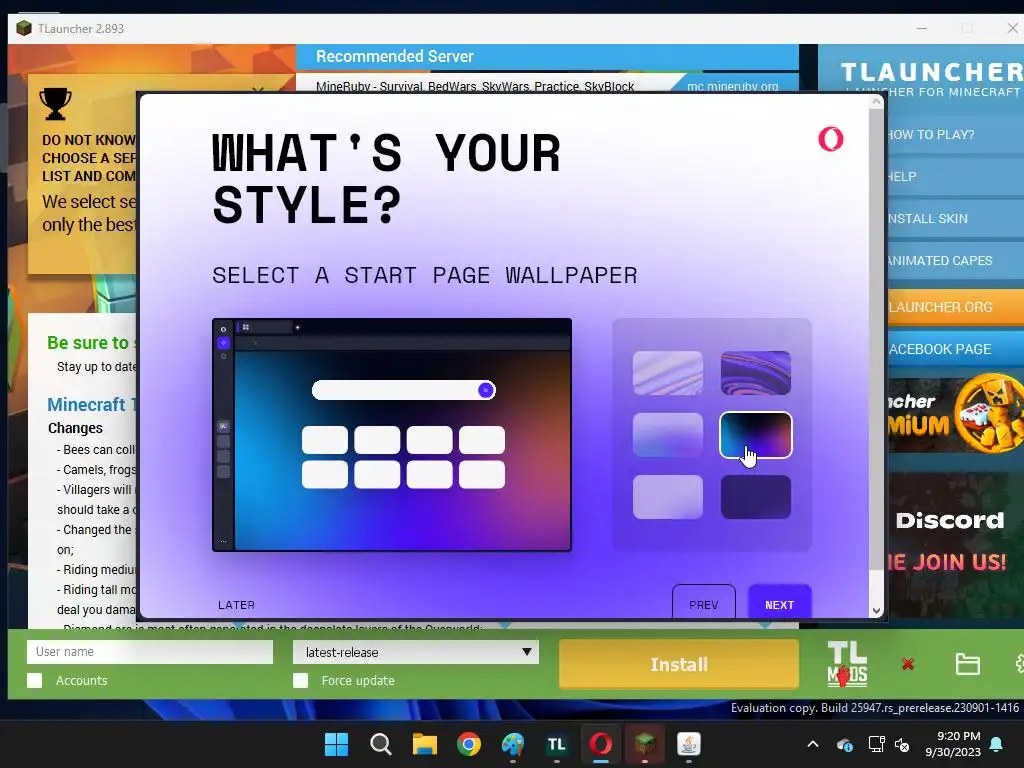Open File Explorer from the taskbar
The width and height of the screenshot is (1024, 768).
coord(424,744)
